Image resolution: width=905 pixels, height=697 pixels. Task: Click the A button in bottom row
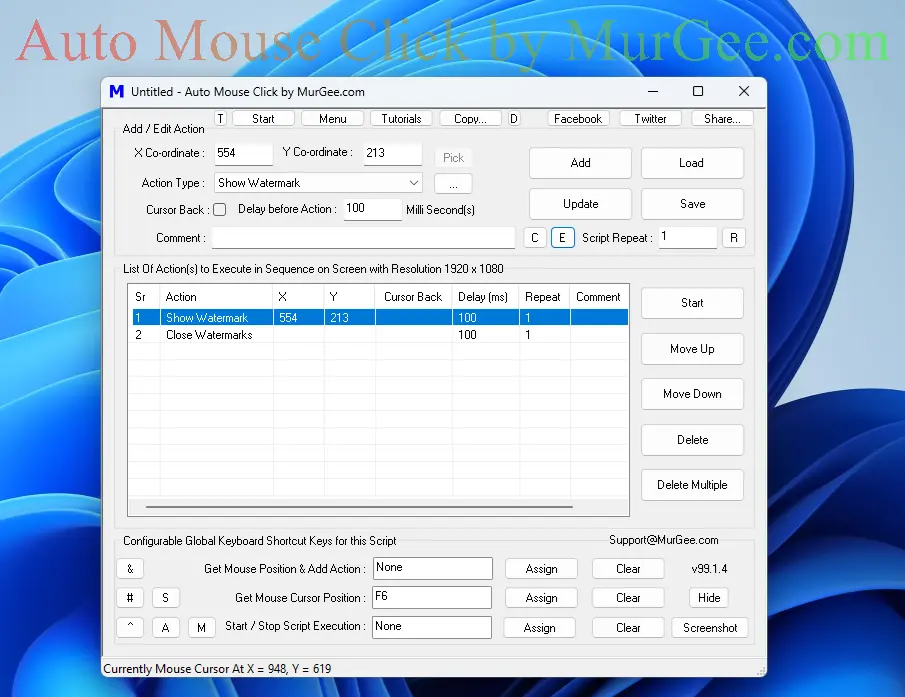166,627
